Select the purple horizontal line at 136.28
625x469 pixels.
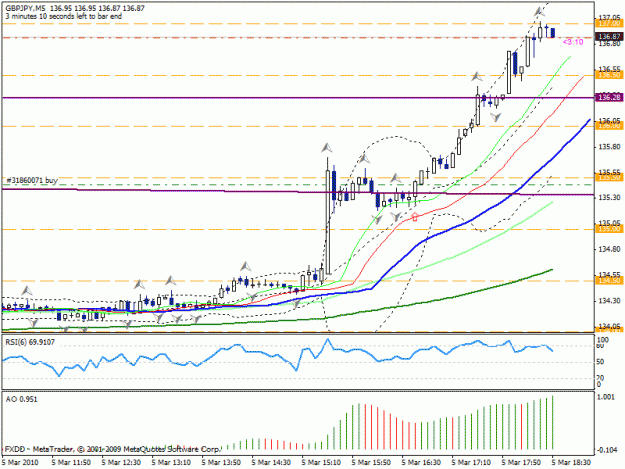pos(298,97)
